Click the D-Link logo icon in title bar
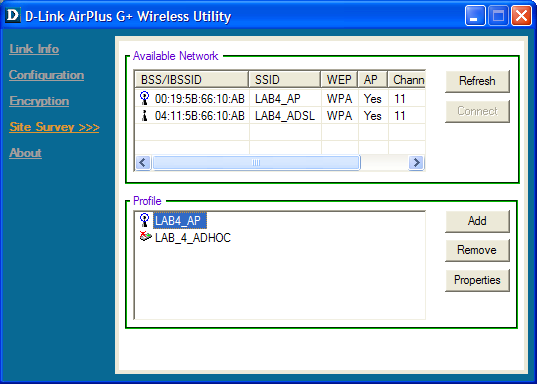This screenshot has width=537, height=384. (13, 16)
